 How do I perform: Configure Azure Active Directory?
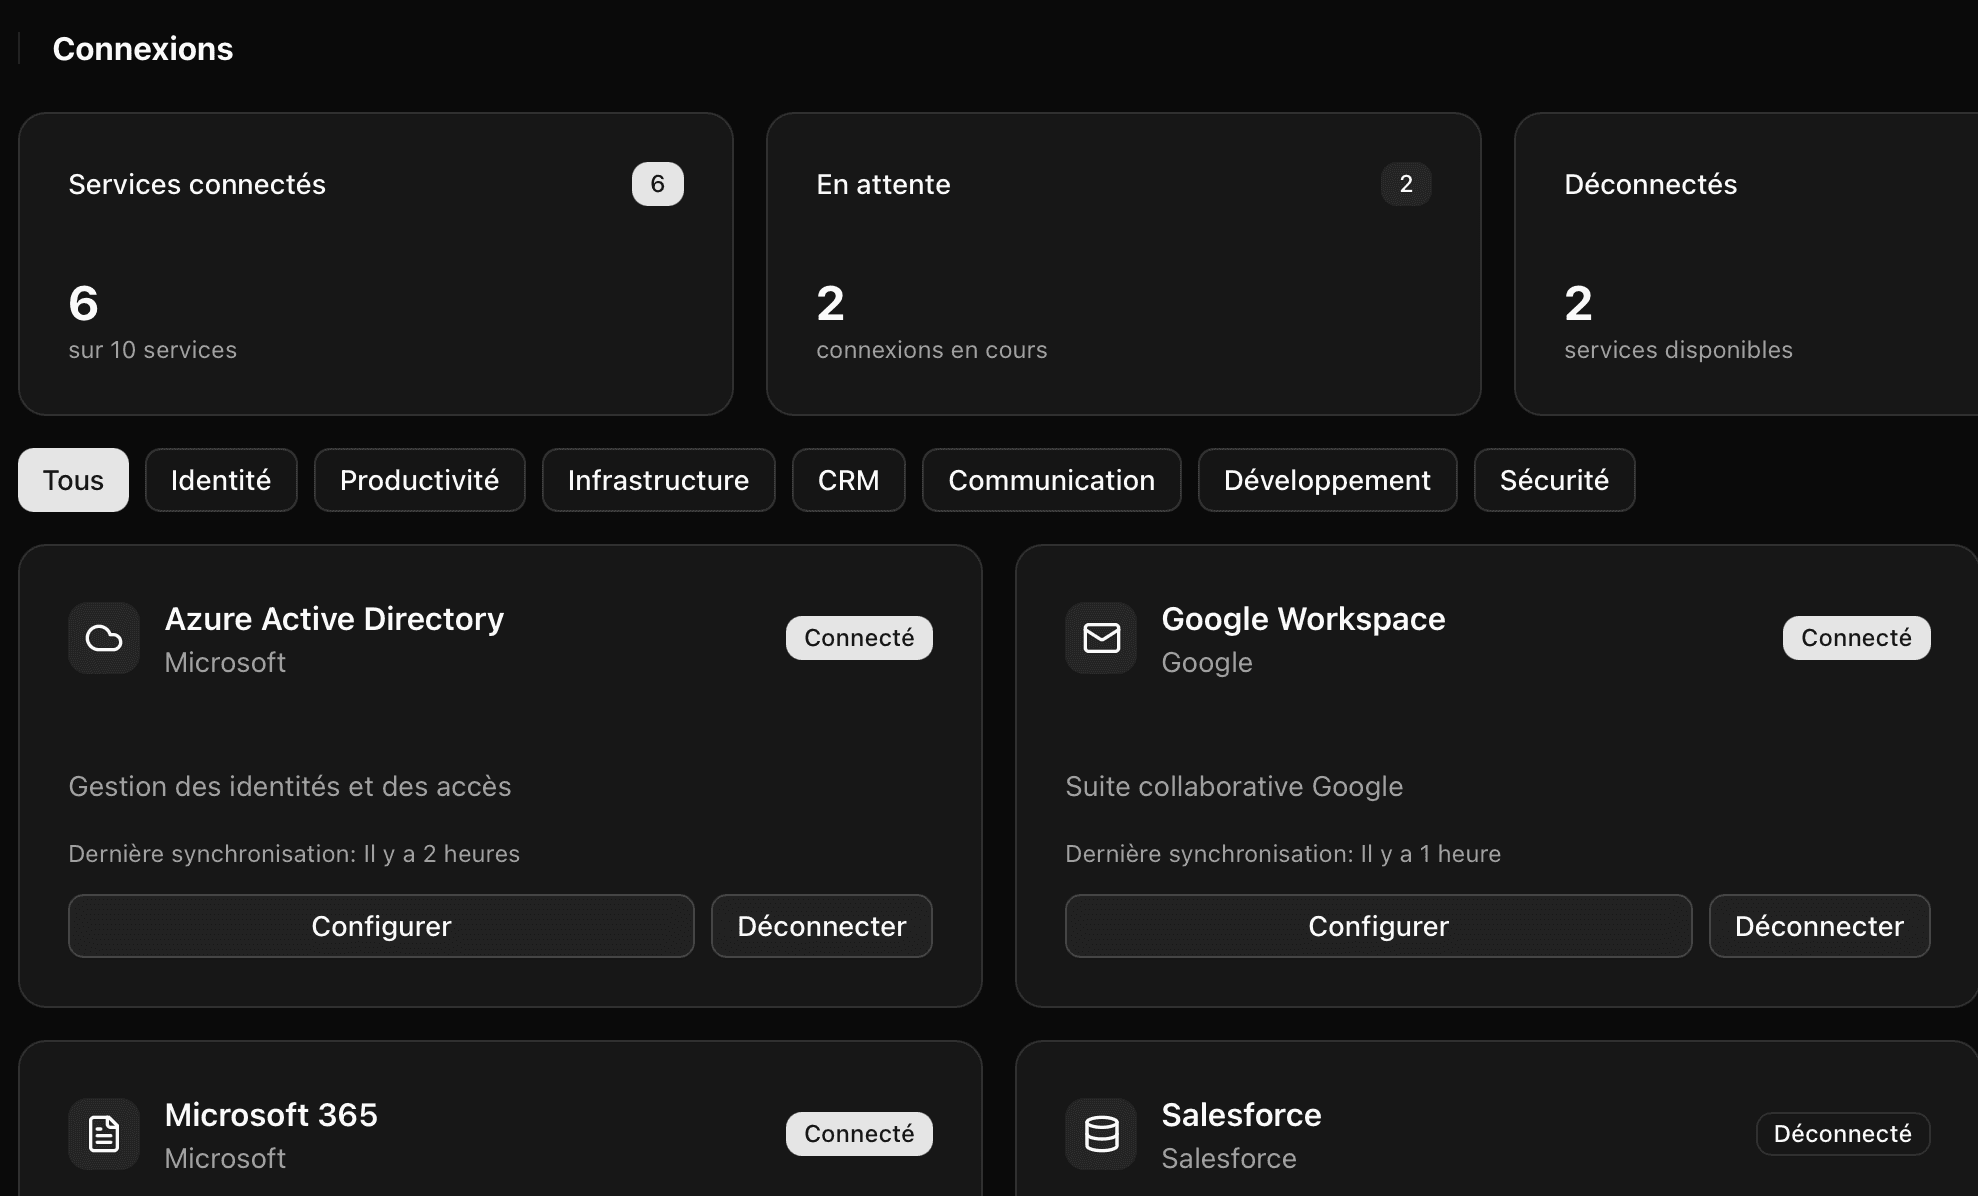coord(381,926)
